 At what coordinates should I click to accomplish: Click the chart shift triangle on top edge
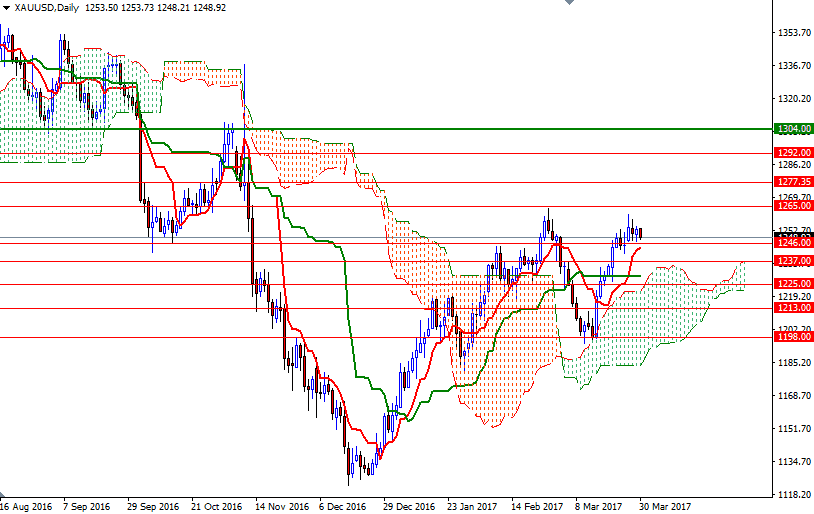click(568, 4)
